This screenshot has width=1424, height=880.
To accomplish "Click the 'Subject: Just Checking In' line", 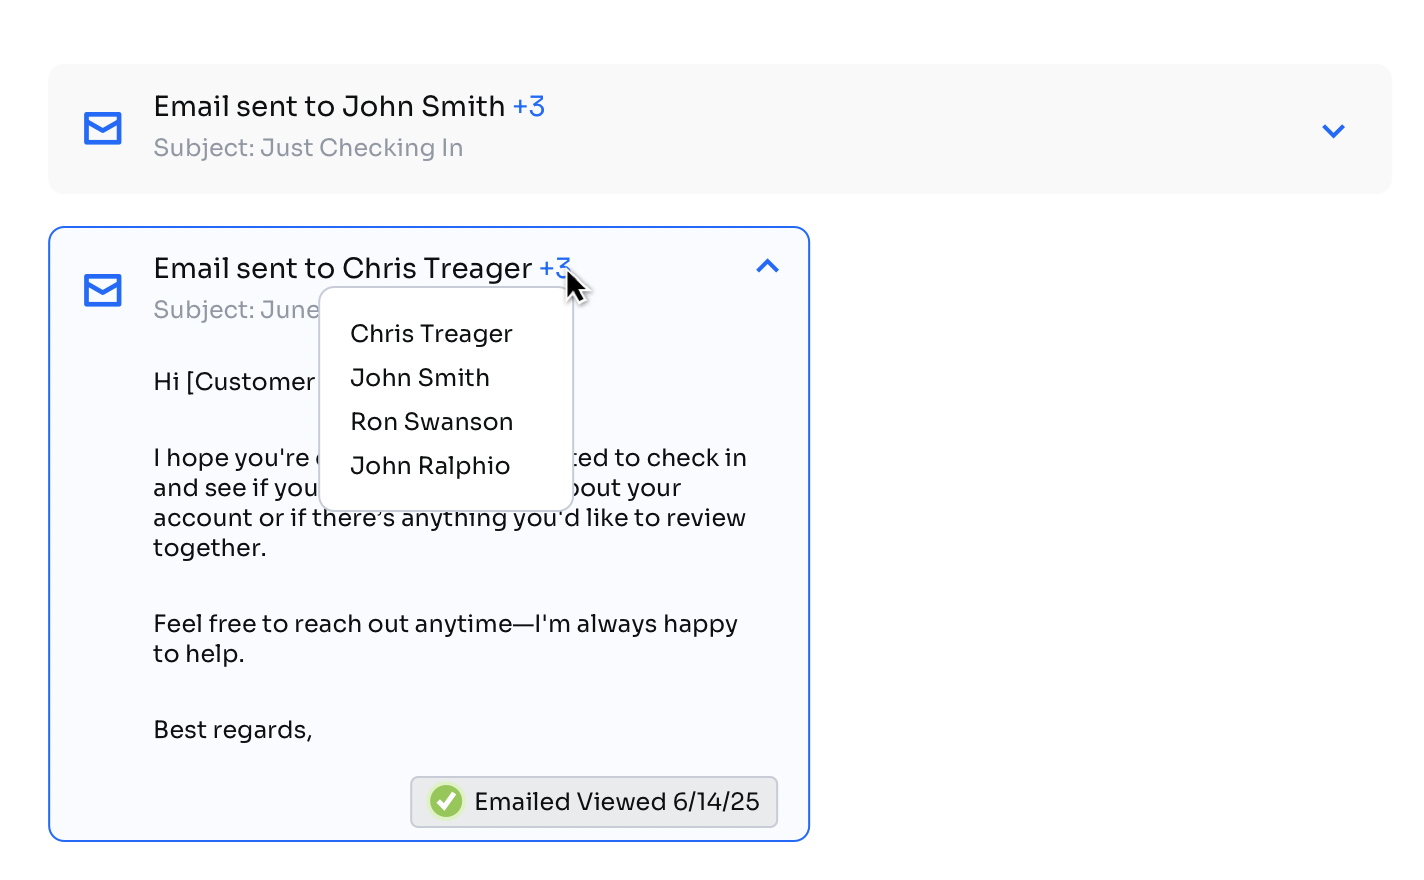I will point(308,148).
